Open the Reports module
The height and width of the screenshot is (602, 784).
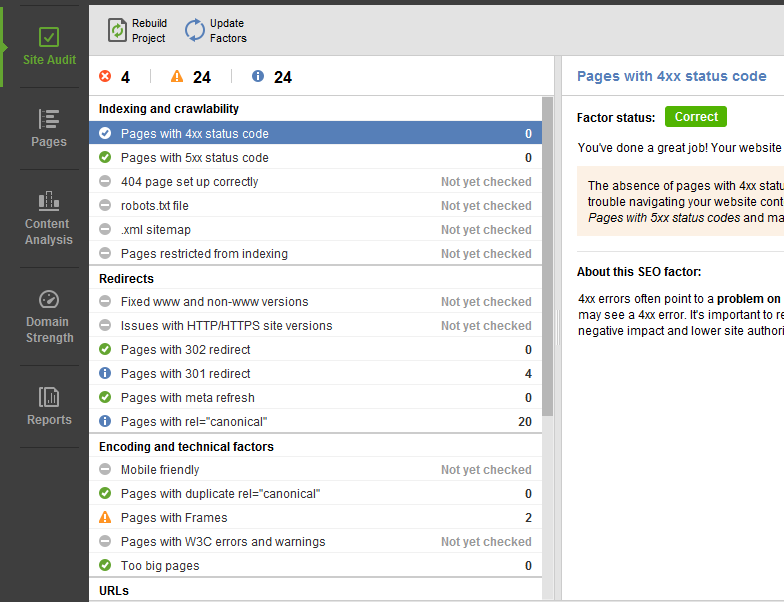48,406
